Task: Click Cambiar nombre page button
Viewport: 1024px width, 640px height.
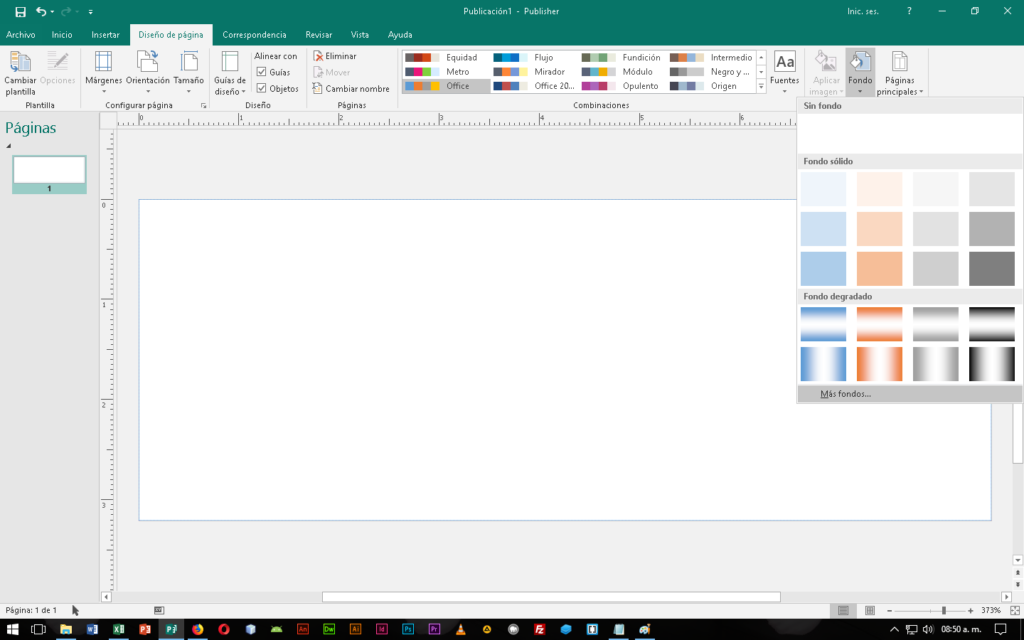Action: click(x=351, y=88)
